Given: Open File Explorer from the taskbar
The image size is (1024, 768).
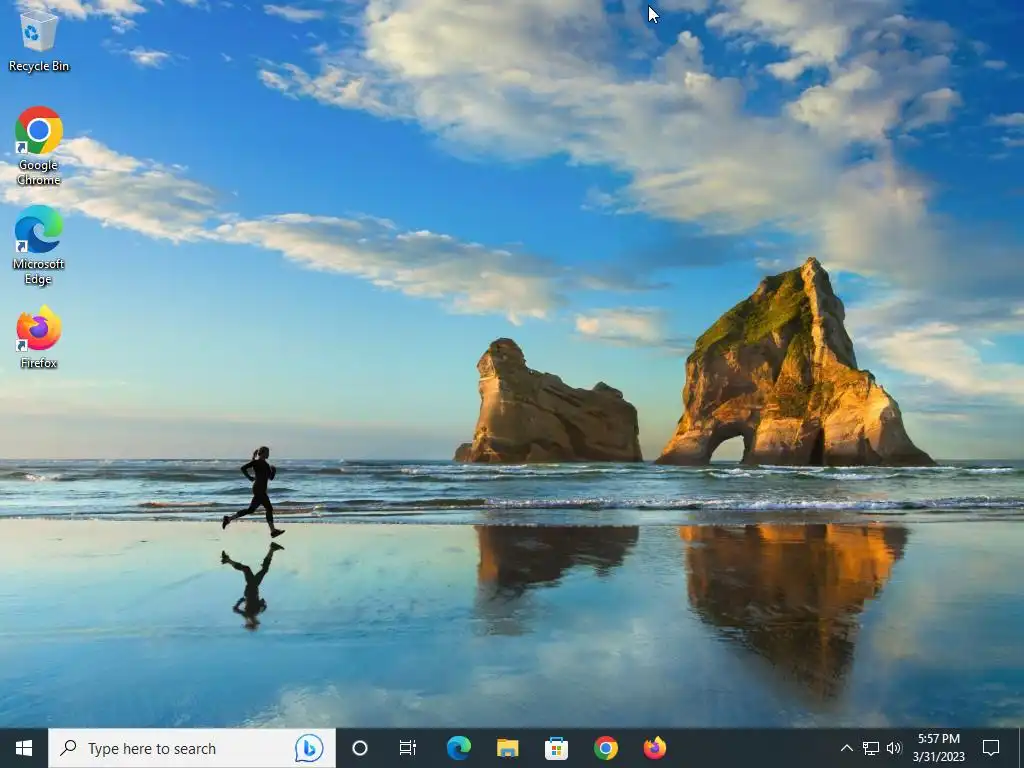Looking at the screenshot, I should tap(507, 748).
